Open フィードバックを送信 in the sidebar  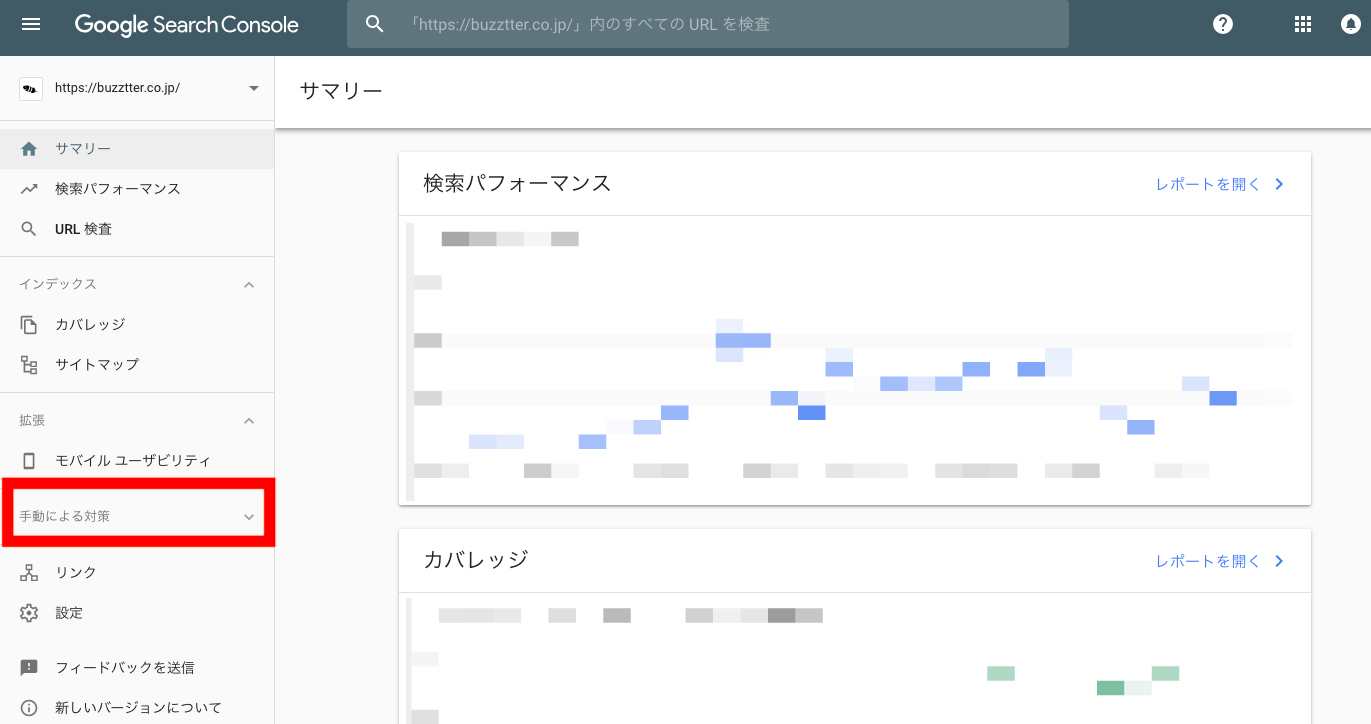coord(137,667)
